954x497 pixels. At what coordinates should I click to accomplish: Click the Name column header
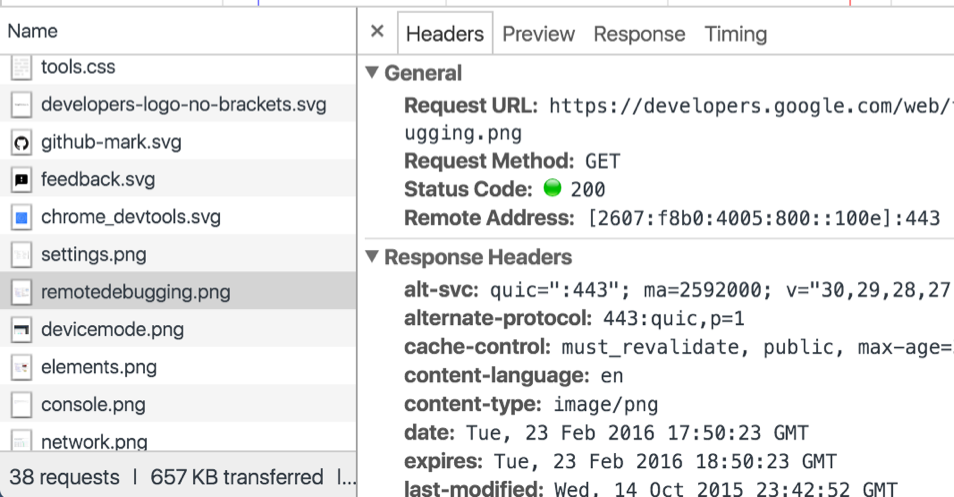point(178,31)
